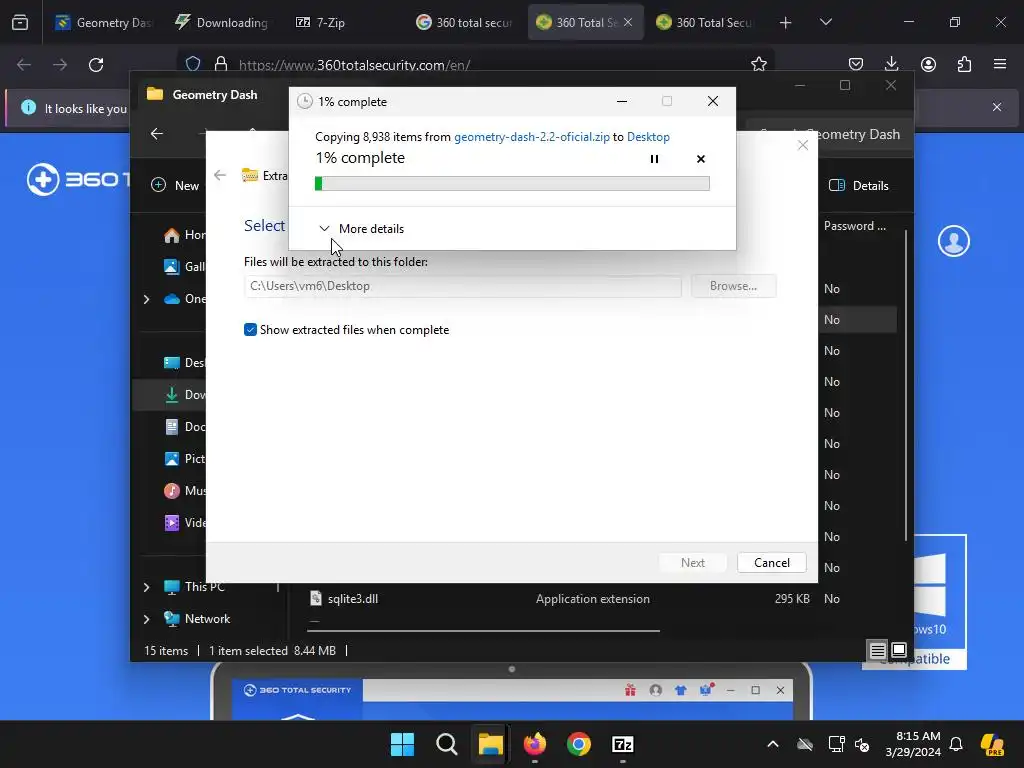Click the Password column header
Image resolution: width=1024 pixels, height=768 pixels.
click(854, 226)
